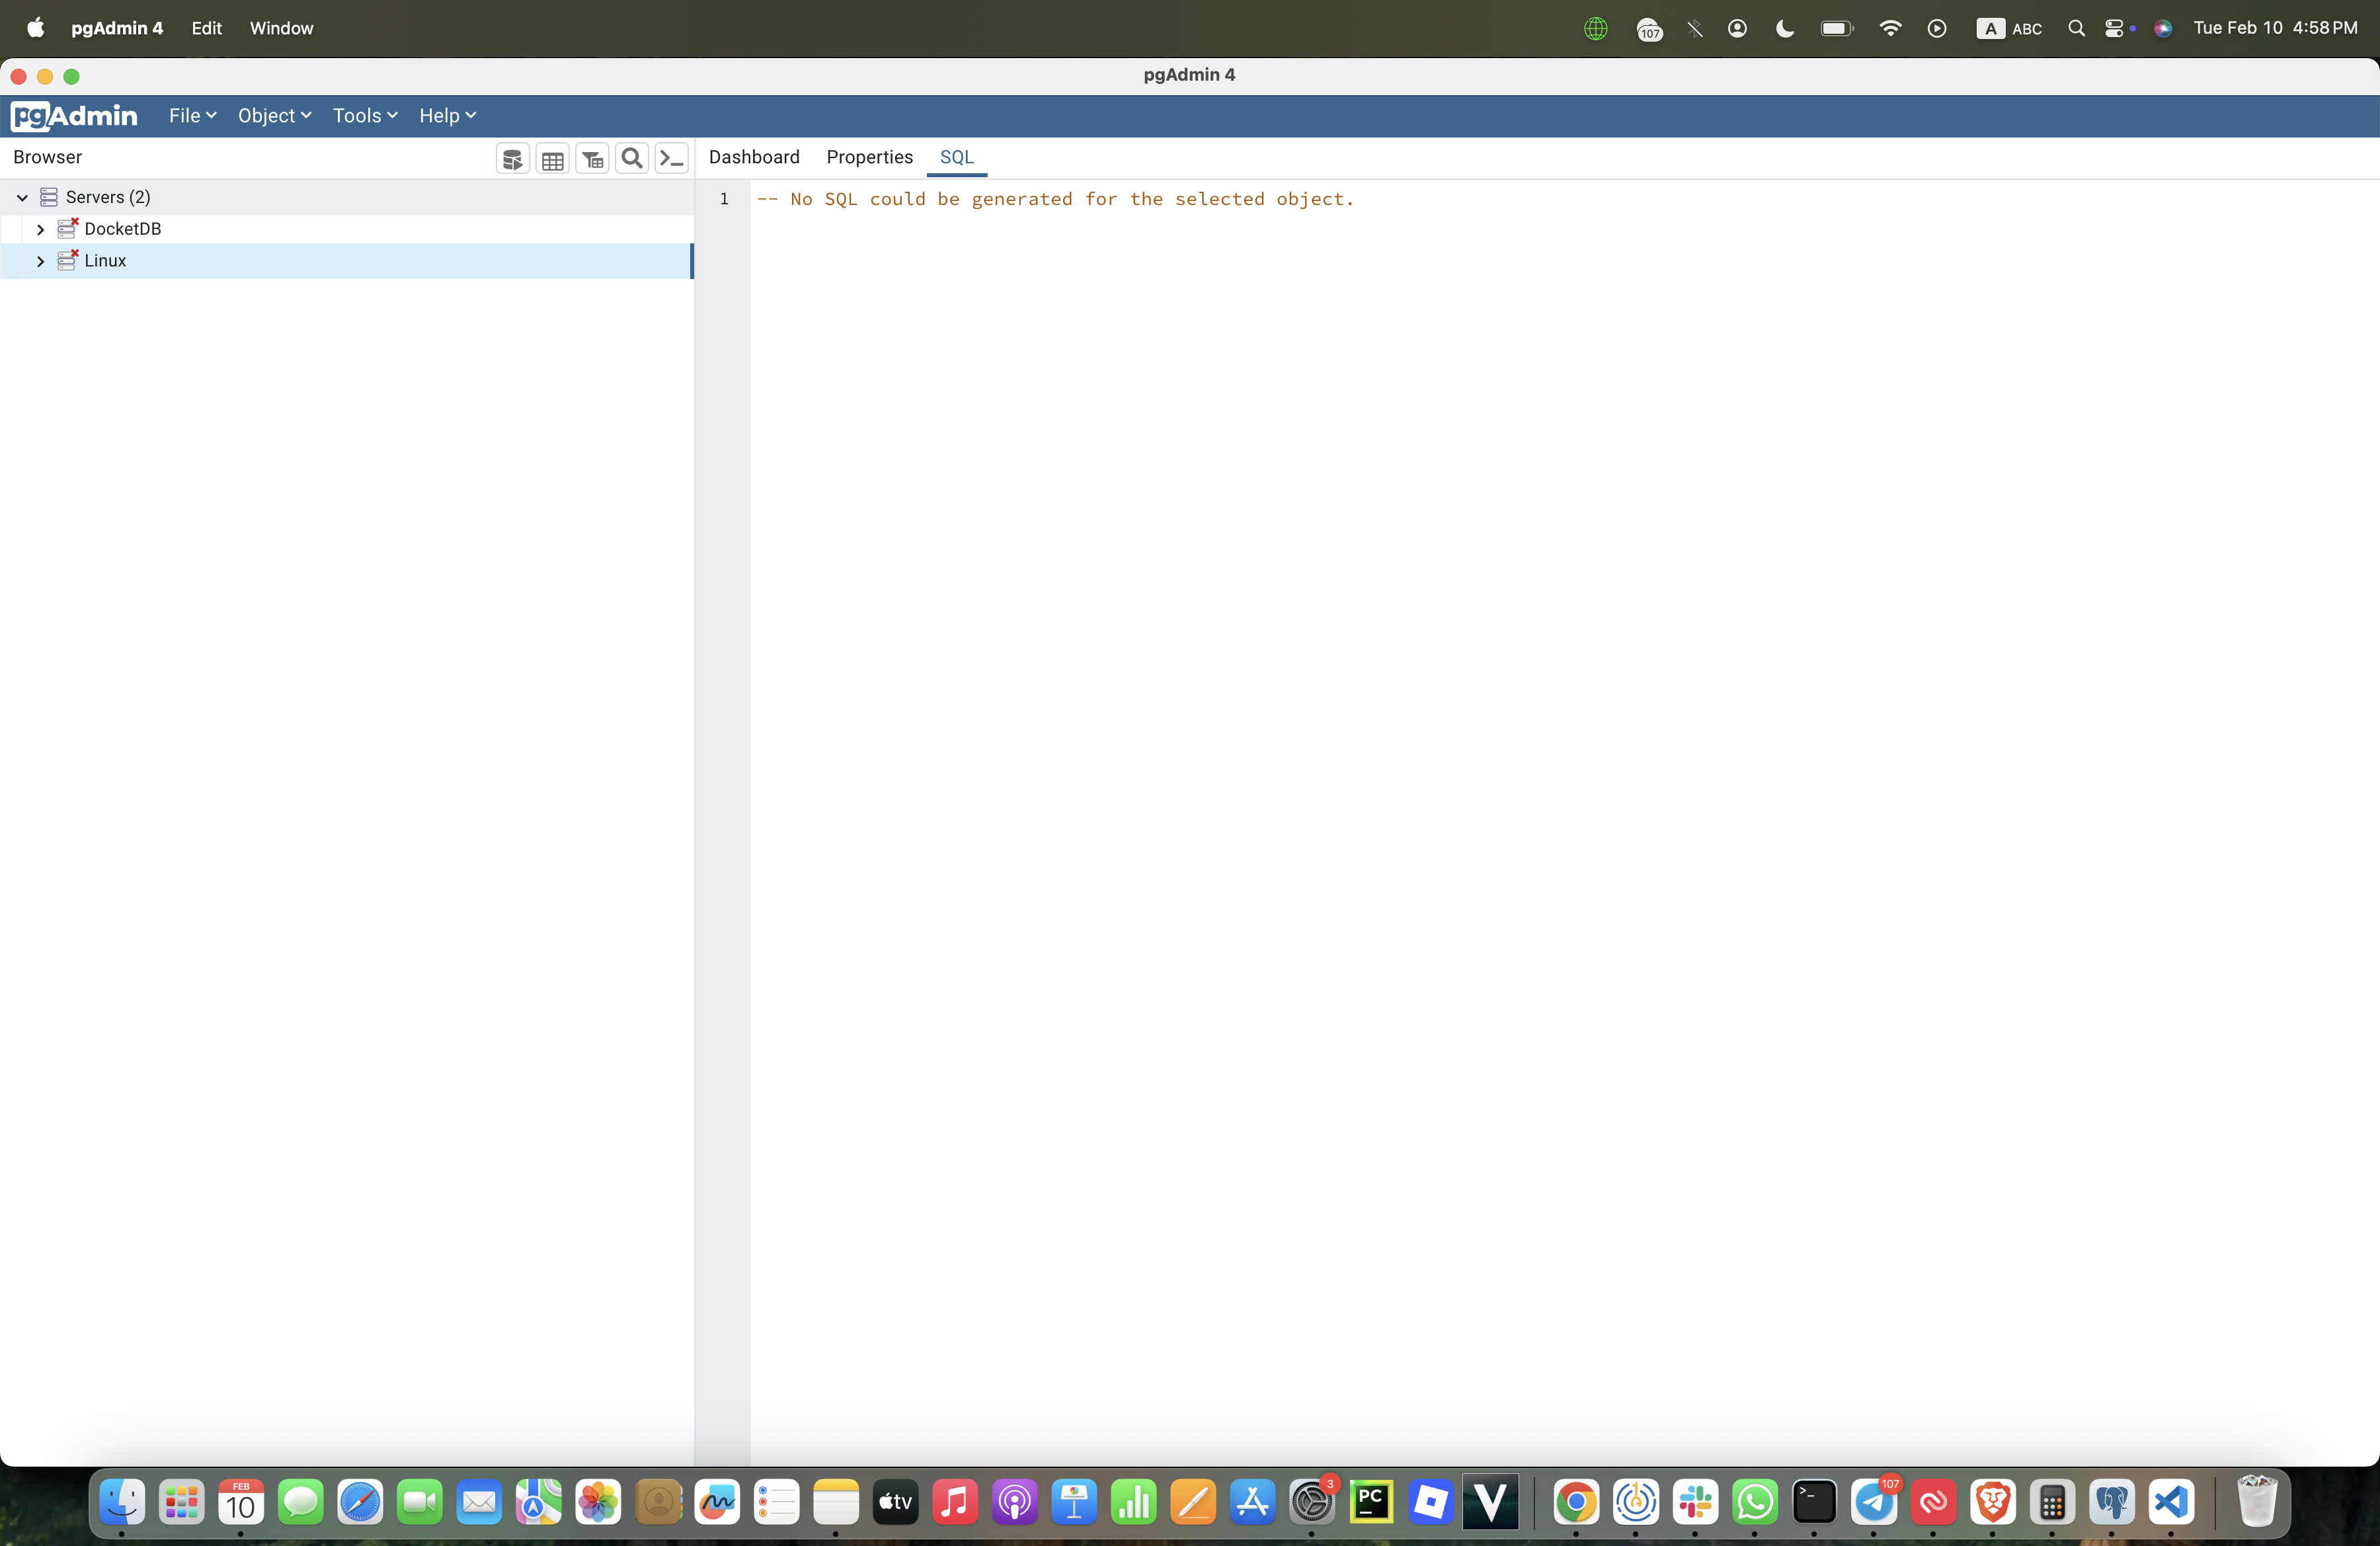Click SQL editor line 1 comment text

click(x=1054, y=199)
